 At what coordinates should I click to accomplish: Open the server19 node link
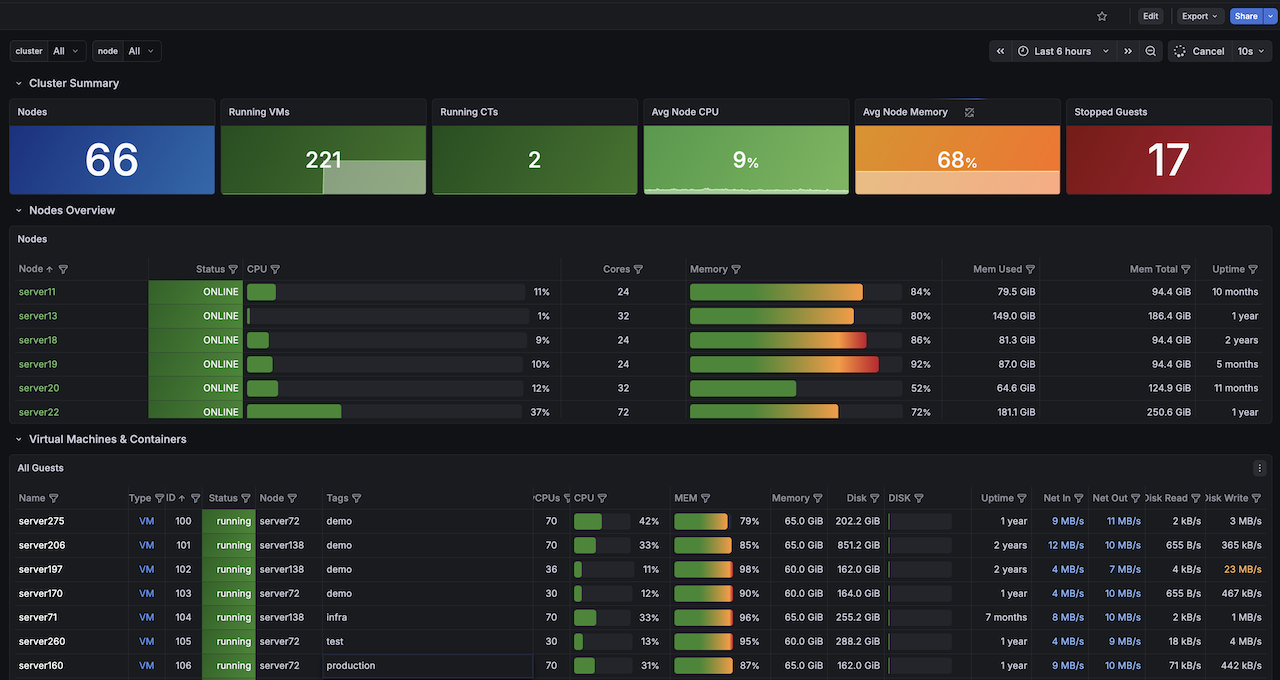[x=38, y=364]
